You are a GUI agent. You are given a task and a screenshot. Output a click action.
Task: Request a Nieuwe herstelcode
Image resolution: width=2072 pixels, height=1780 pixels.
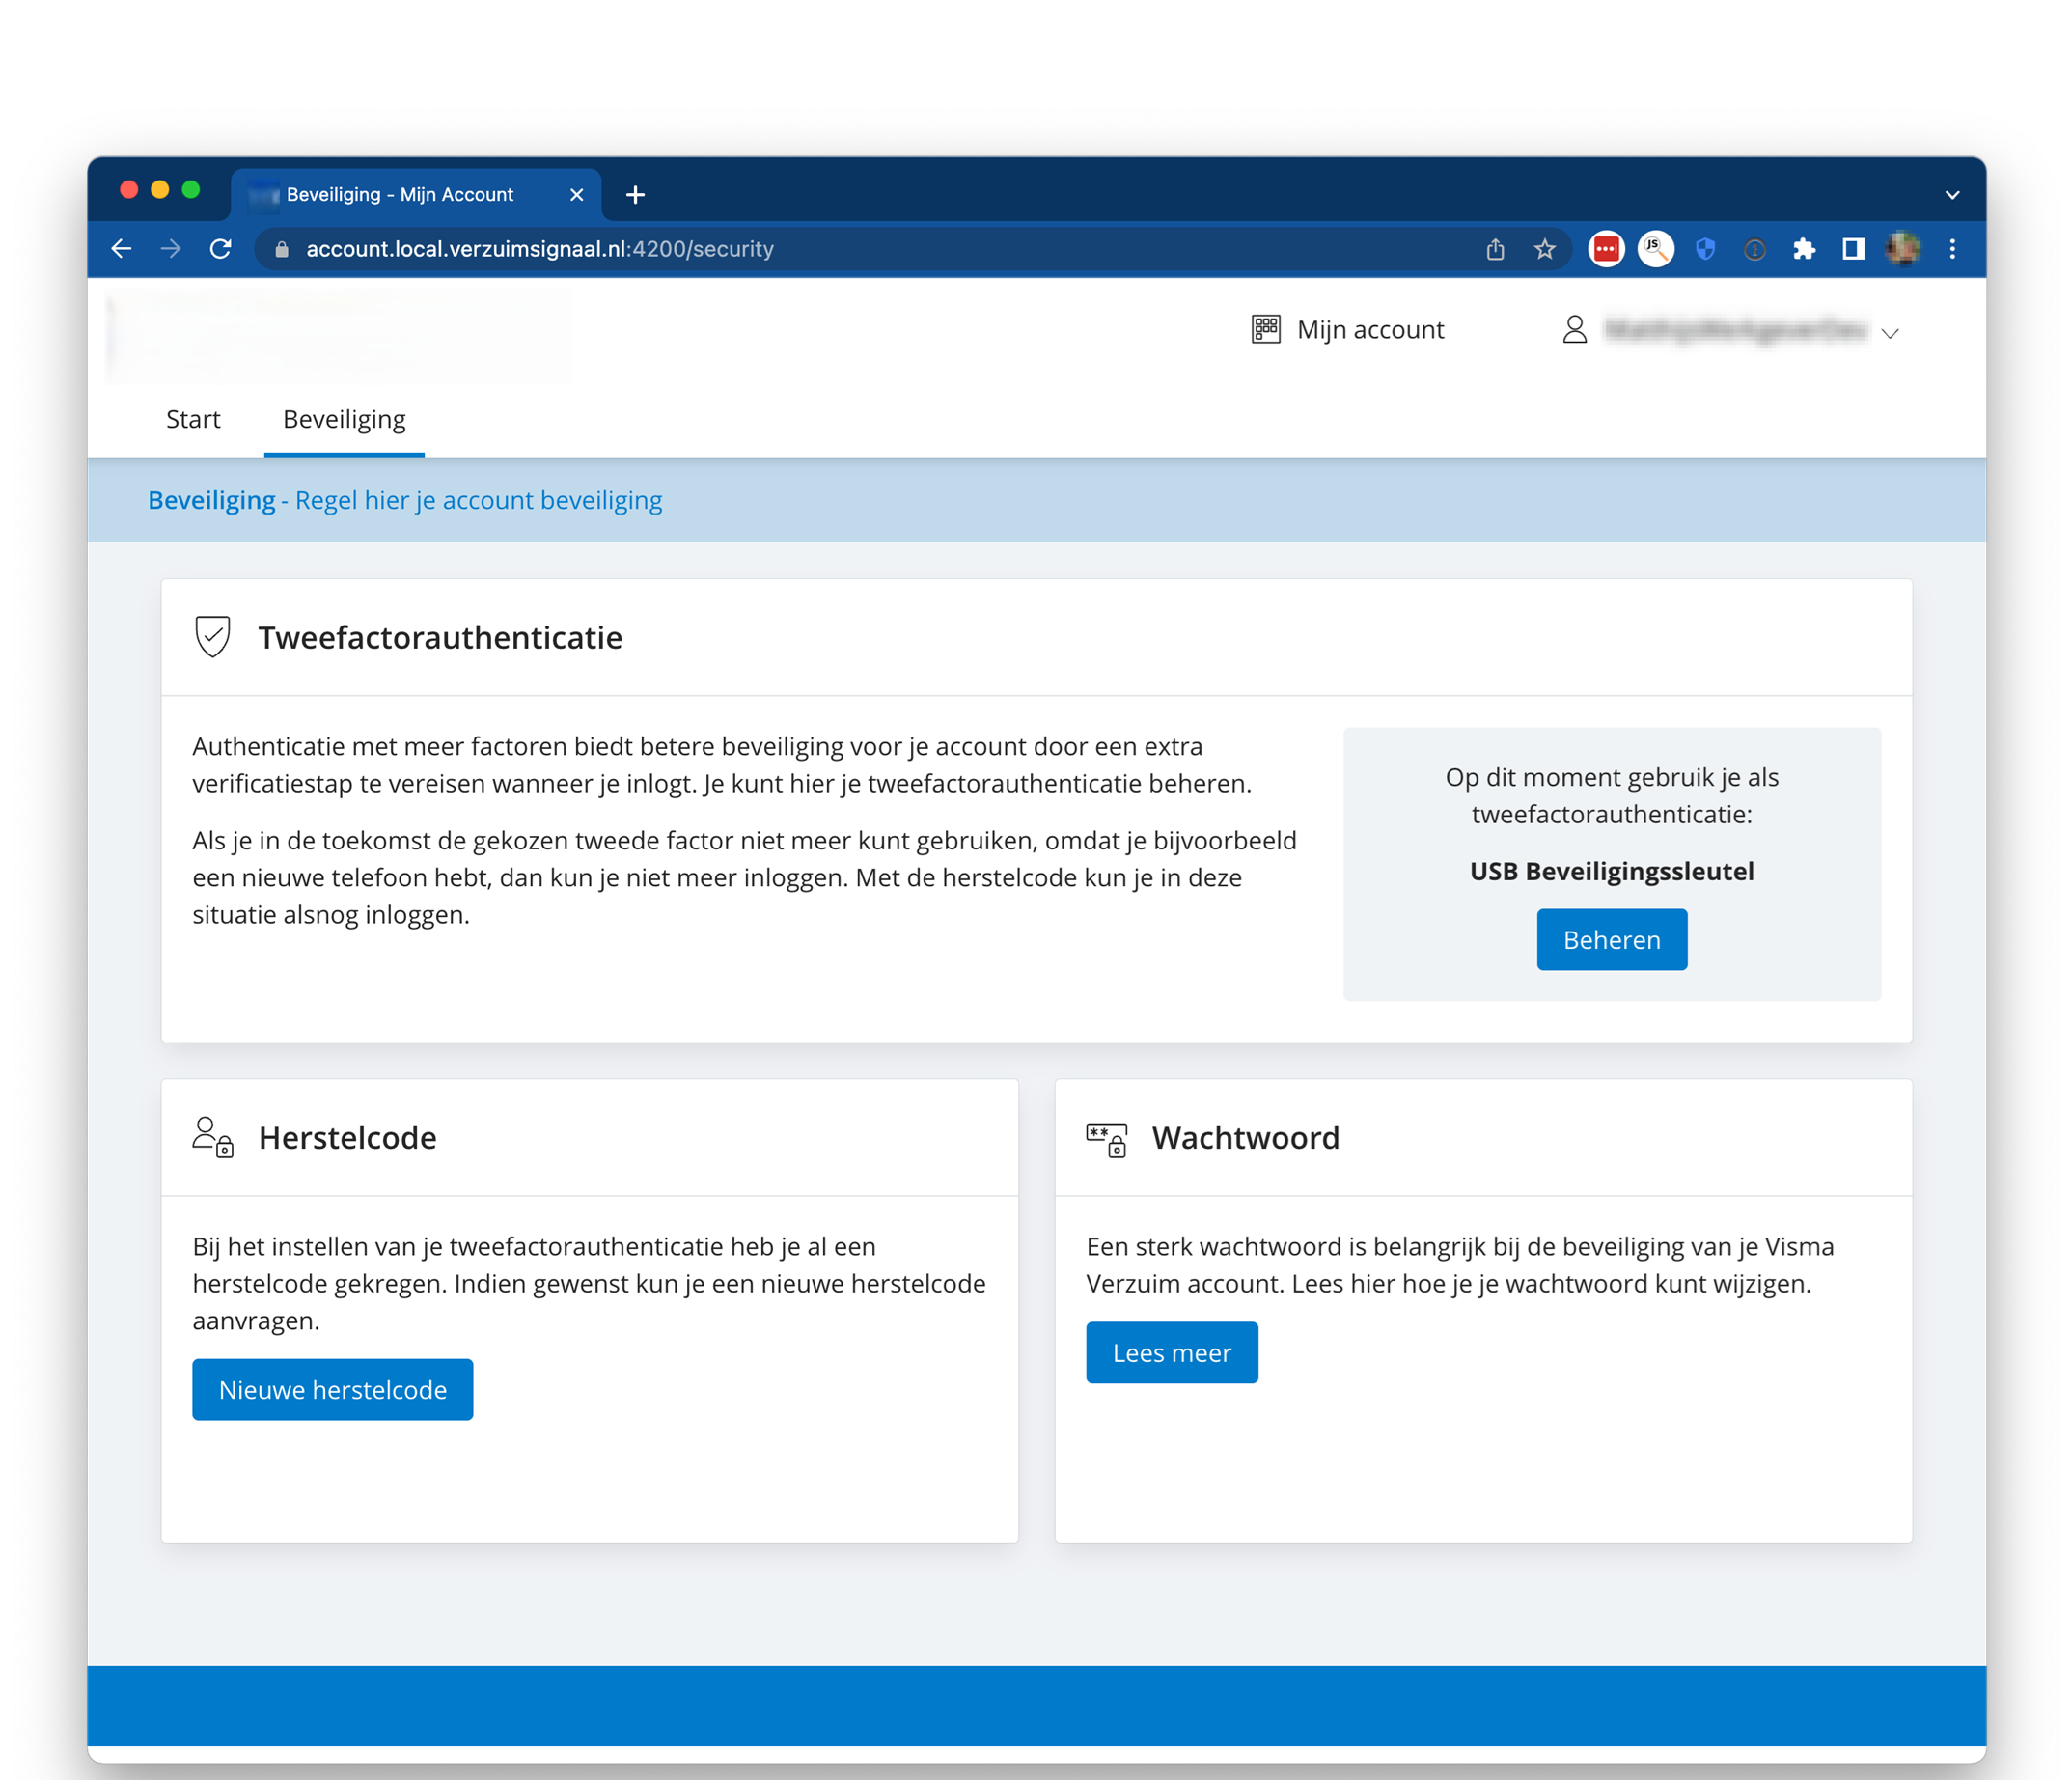(332, 1389)
